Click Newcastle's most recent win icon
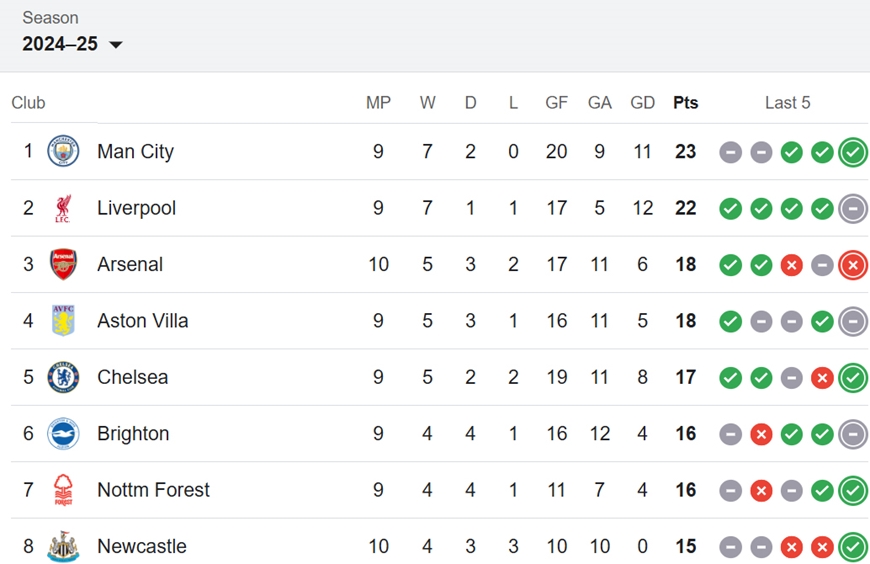The height and width of the screenshot is (564, 870). pyautogui.click(x=853, y=547)
